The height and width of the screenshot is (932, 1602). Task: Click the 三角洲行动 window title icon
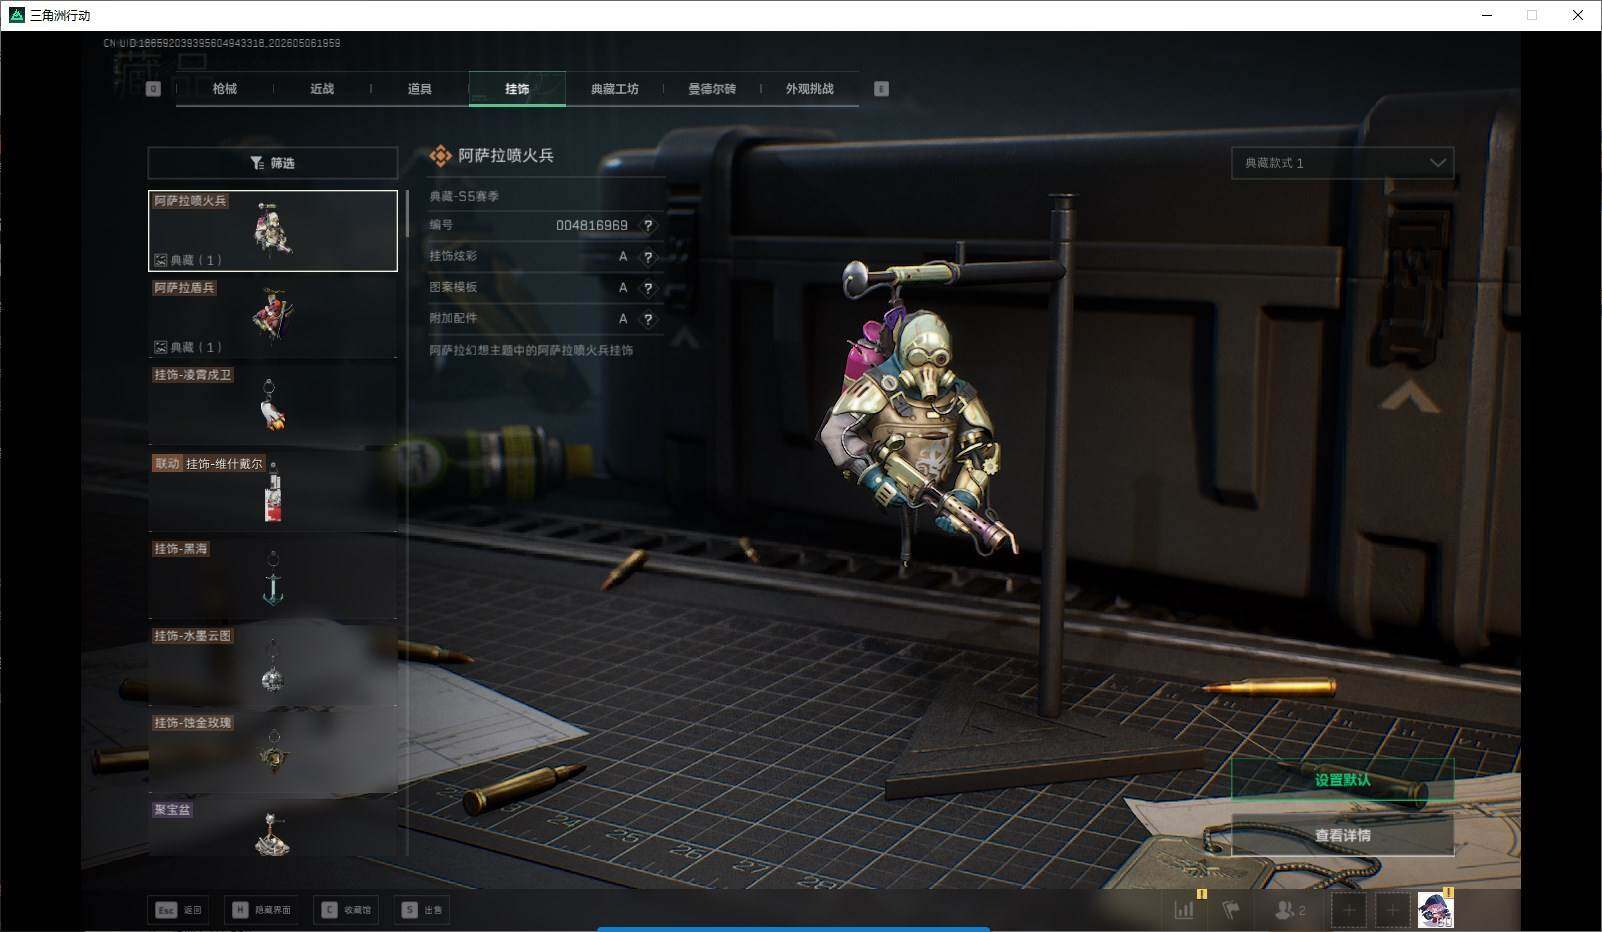[x=16, y=15]
